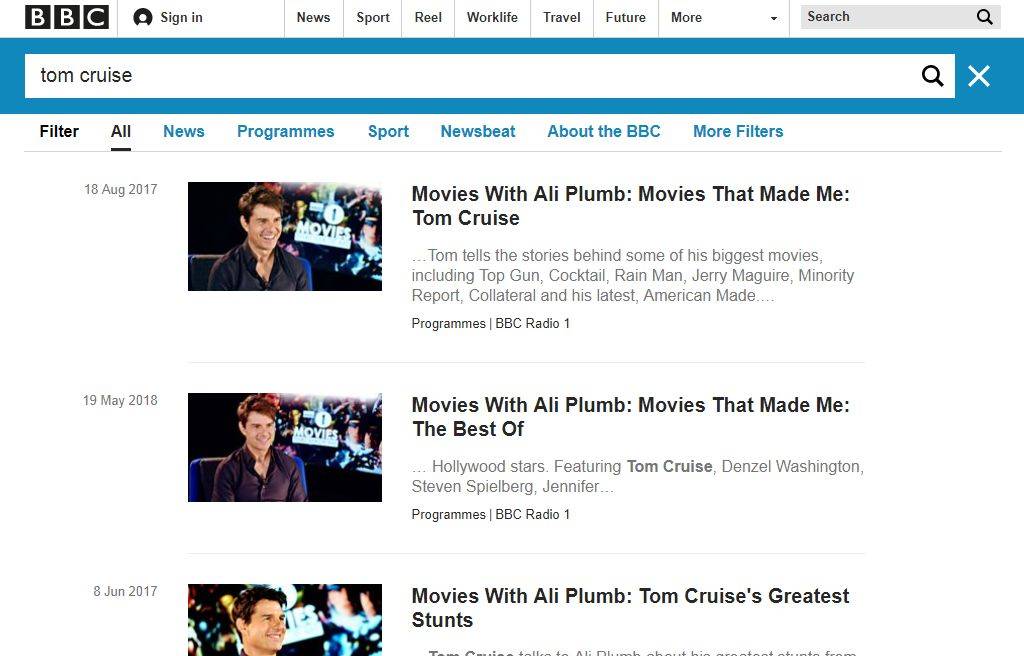1024x656 pixels.
Task: Click summary starting 'Tom tells the stories'
Action: click(x=633, y=275)
